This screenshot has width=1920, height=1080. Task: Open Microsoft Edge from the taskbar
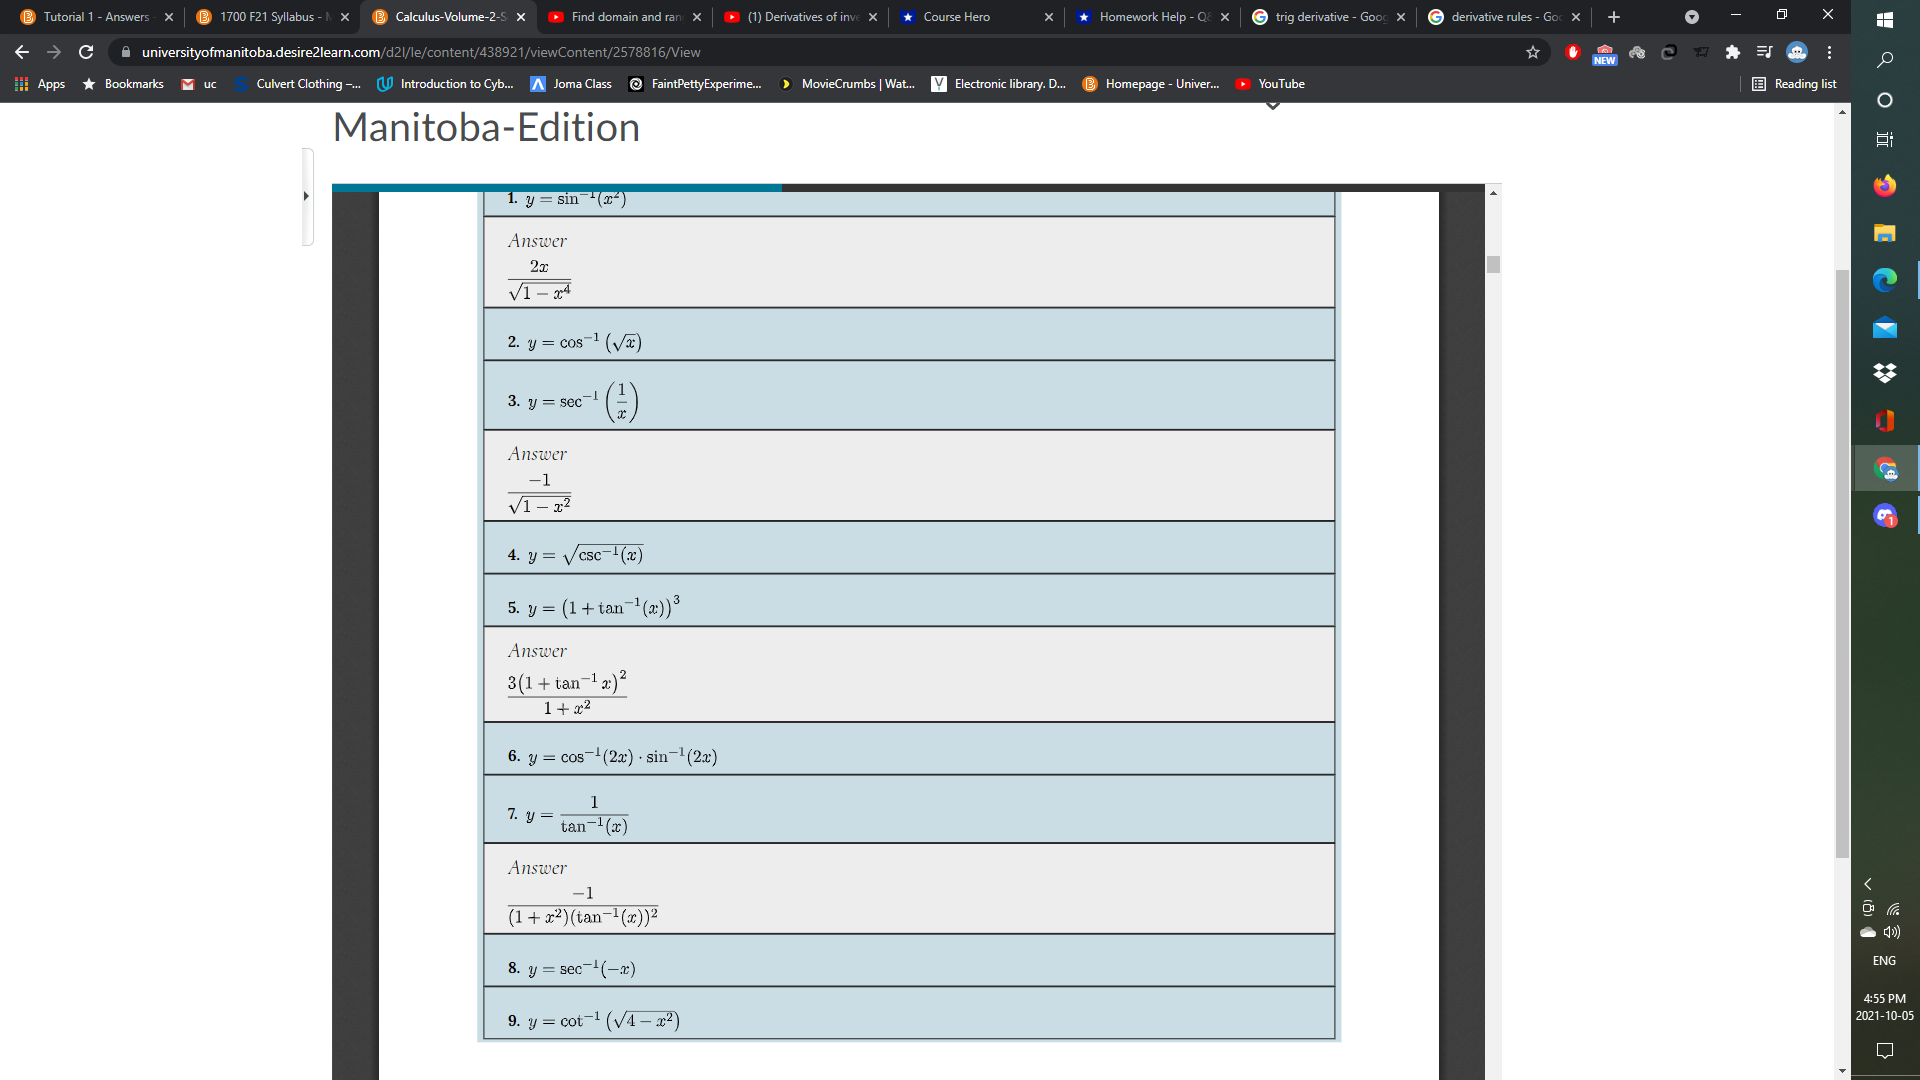click(x=1885, y=280)
